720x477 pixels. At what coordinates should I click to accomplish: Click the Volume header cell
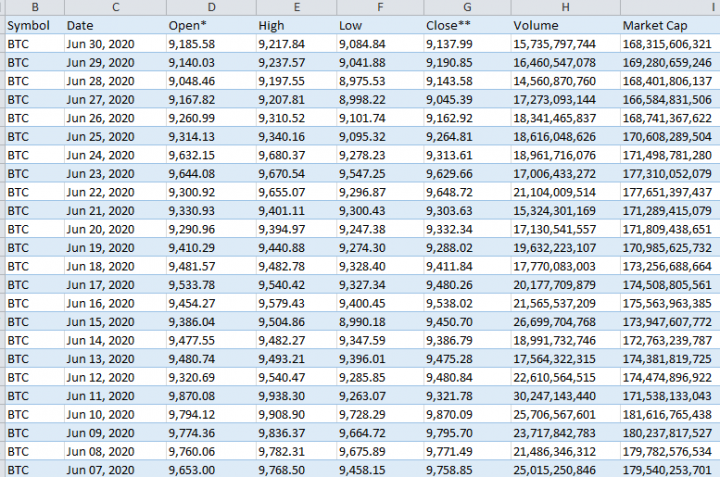pyautogui.click(x=566, y=25)
